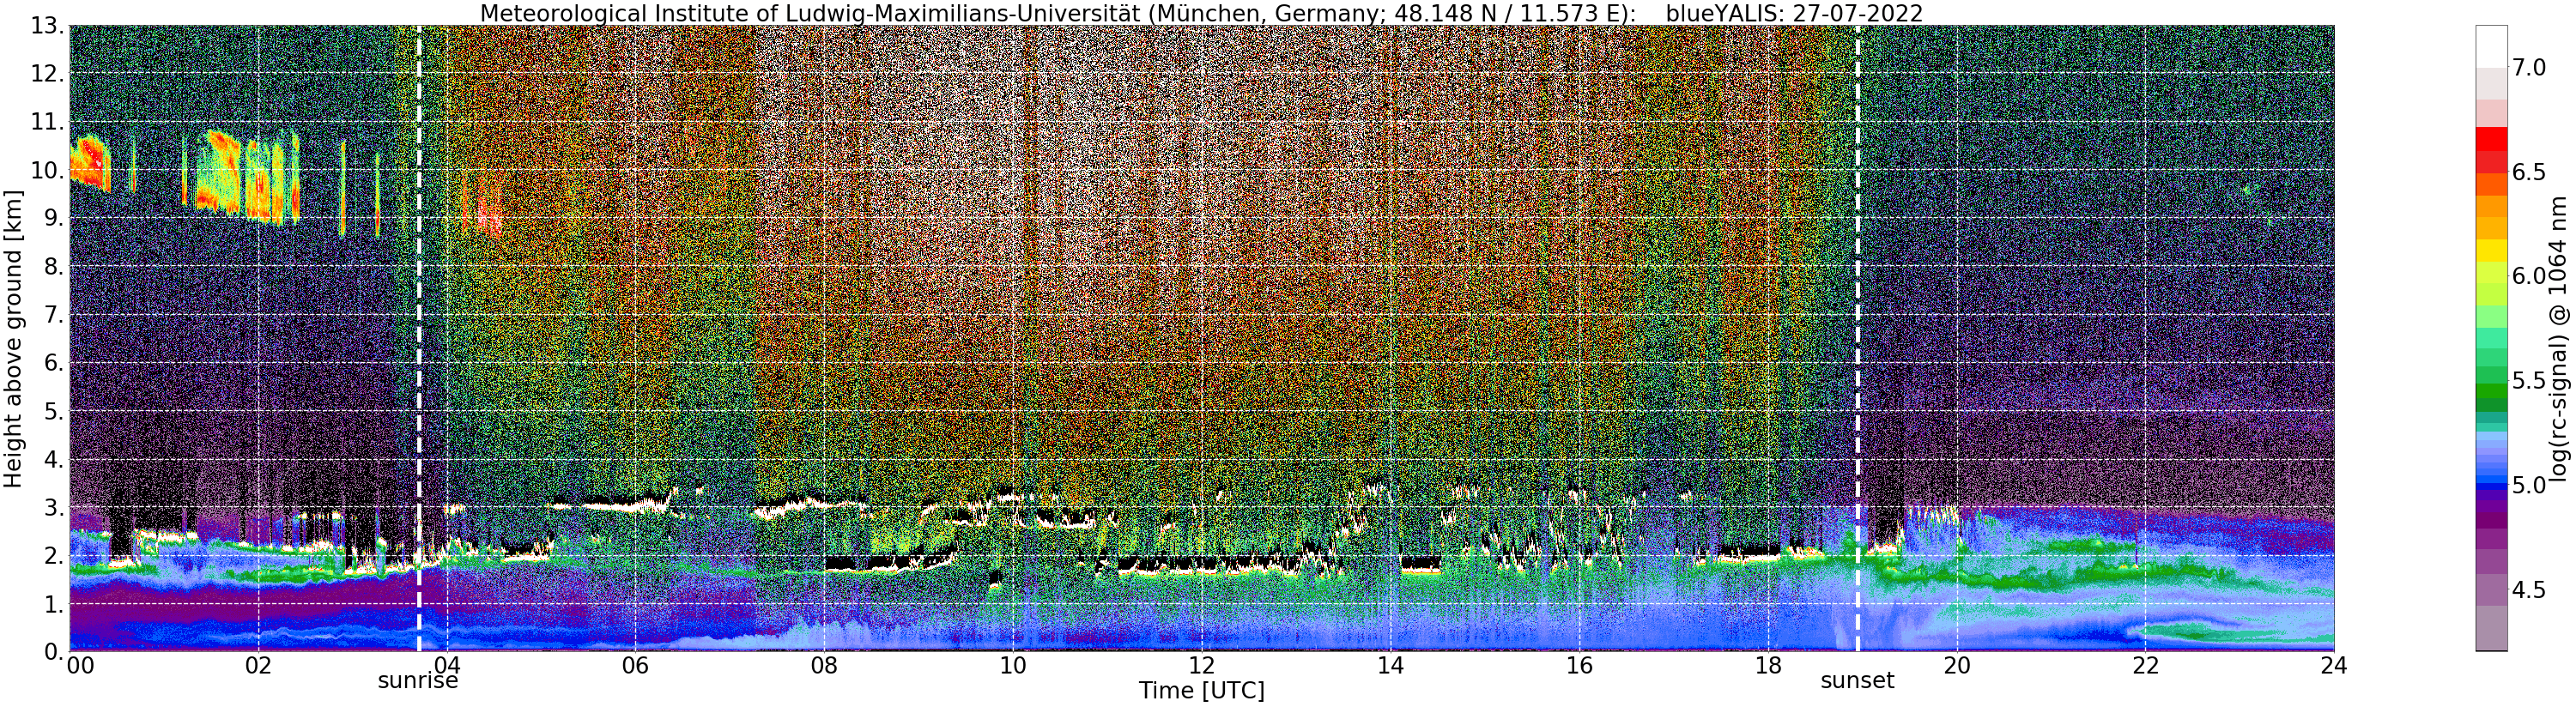This screenshot has width=2576, height=707.
Task: Click the red cirrus cloud at 10 km near midnight
Action: pos(90,164)
